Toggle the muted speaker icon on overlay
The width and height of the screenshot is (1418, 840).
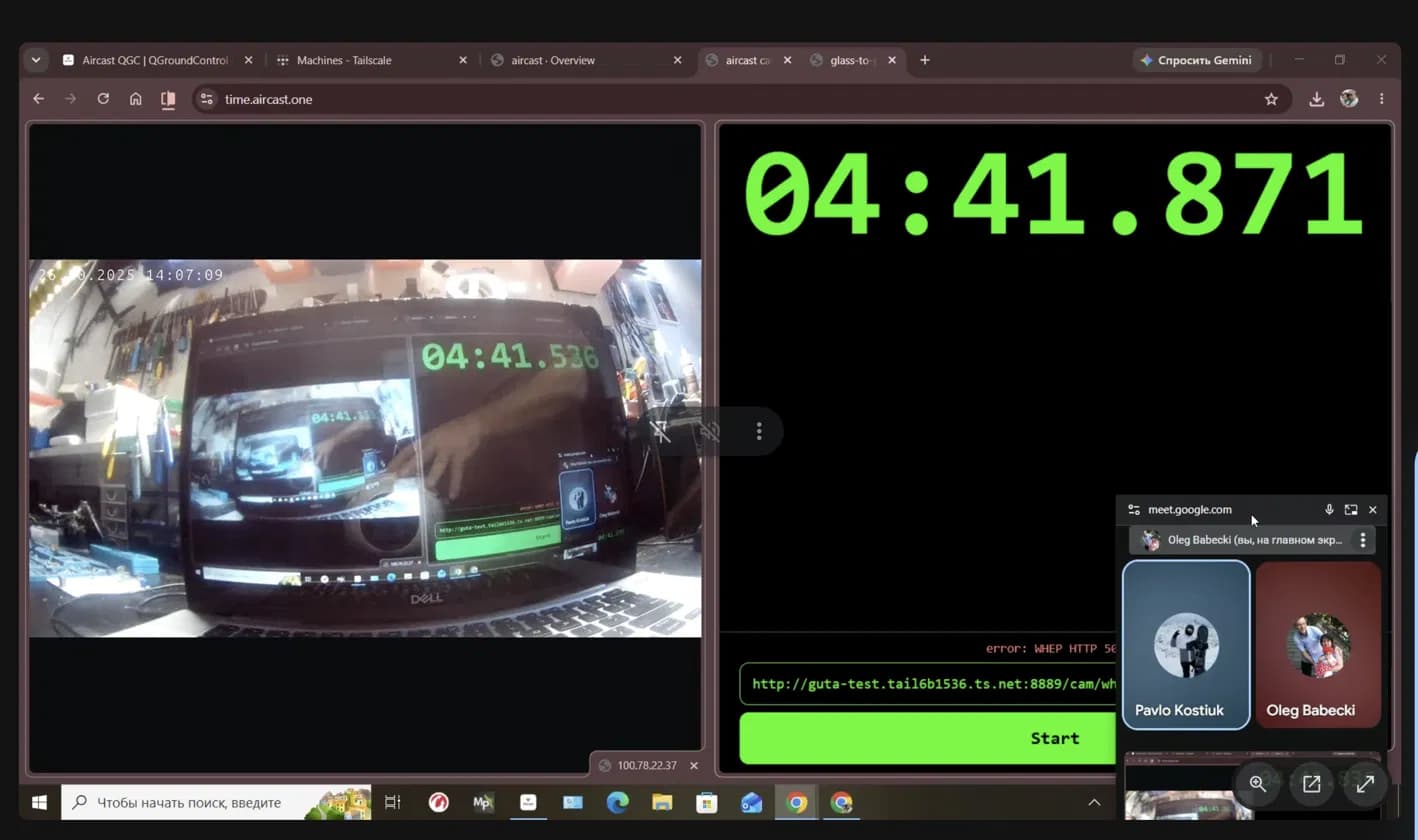(x=710, y=431)
